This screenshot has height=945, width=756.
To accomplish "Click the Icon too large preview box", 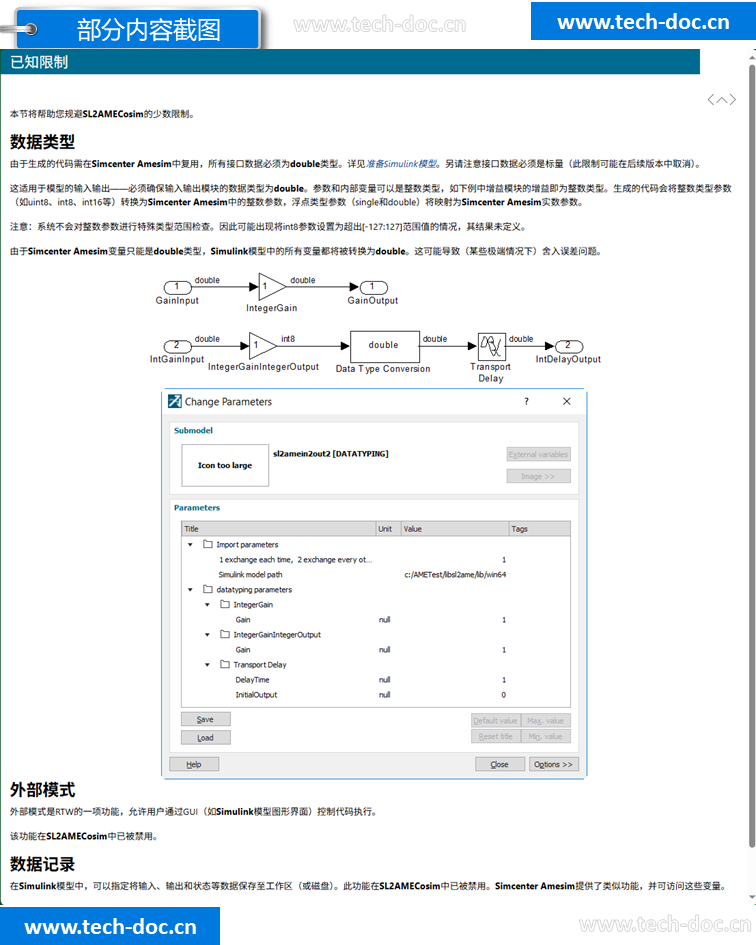I will pyautogui.click(x=225, y=465).
